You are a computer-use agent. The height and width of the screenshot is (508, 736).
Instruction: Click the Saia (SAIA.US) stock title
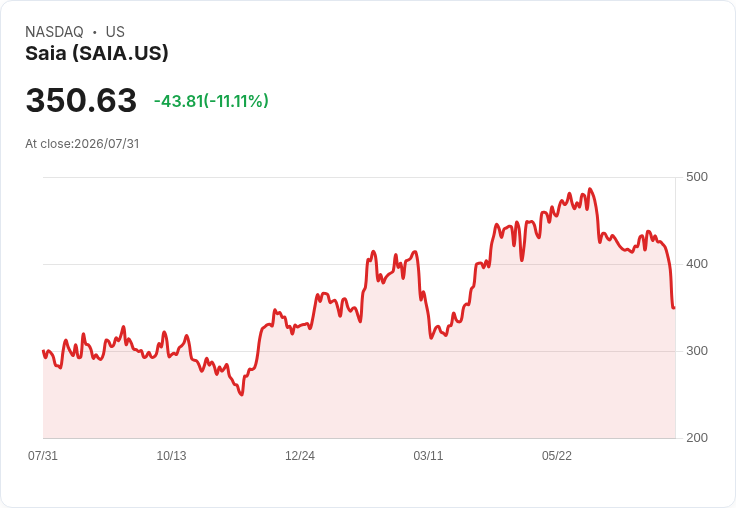click(97, 53)
